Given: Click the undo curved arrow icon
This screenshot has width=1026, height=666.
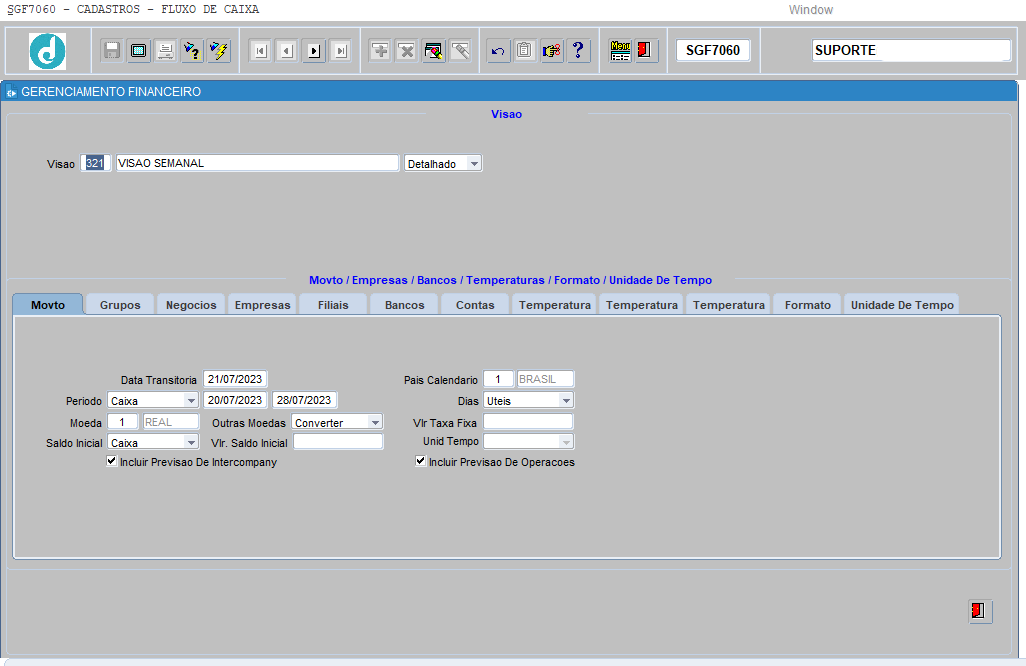Looking at the screenshot, I should pos(498,50).
